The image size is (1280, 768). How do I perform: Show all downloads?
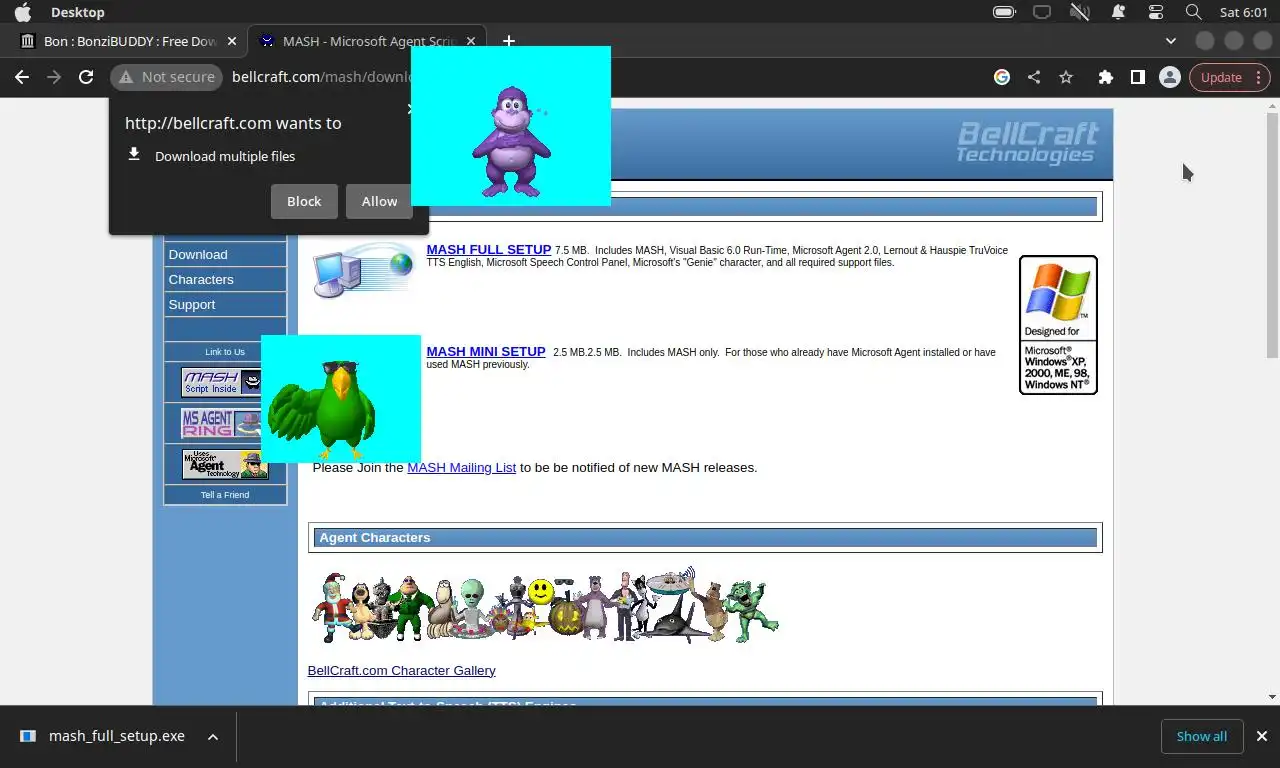click(x=1202, y=736)
